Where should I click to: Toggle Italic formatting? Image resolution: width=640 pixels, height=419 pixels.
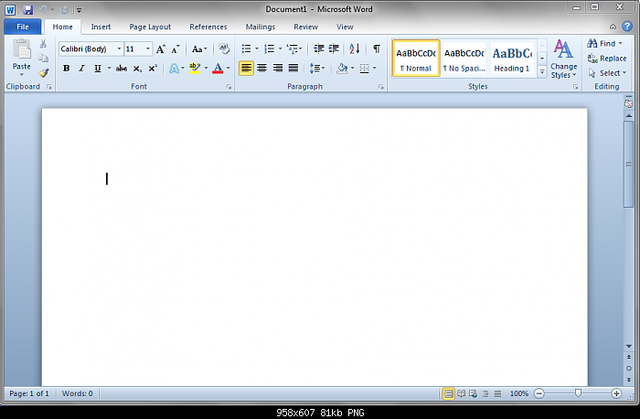point(82,68)
